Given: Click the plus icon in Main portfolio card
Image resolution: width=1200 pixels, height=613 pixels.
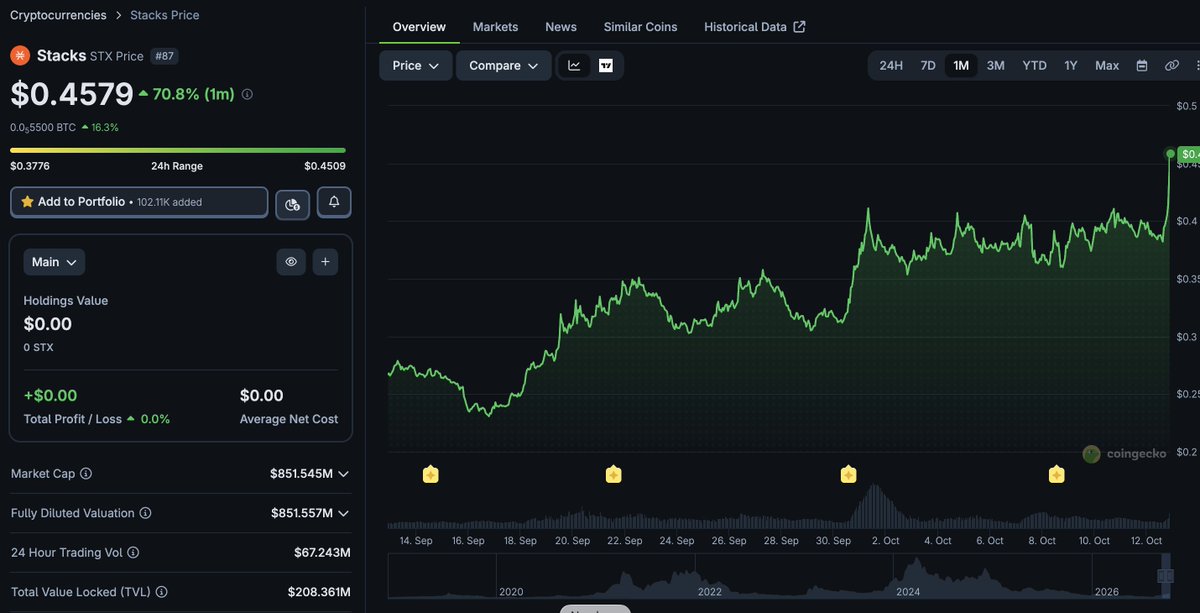Looking at the screenshot, I should (325, 262).
